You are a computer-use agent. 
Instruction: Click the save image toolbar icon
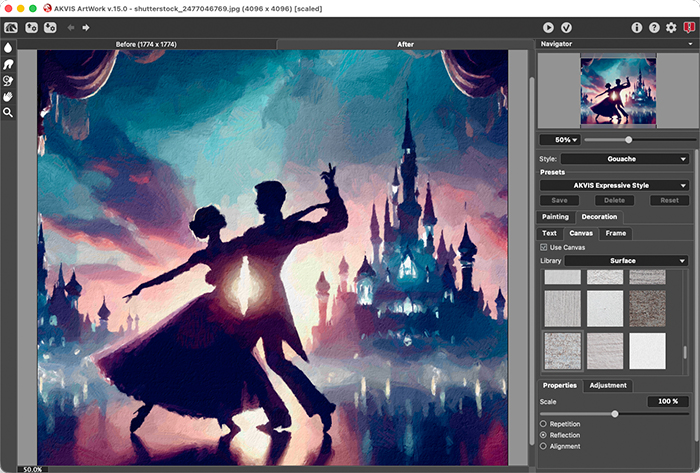pyautogui.click(x=50, y=28)
